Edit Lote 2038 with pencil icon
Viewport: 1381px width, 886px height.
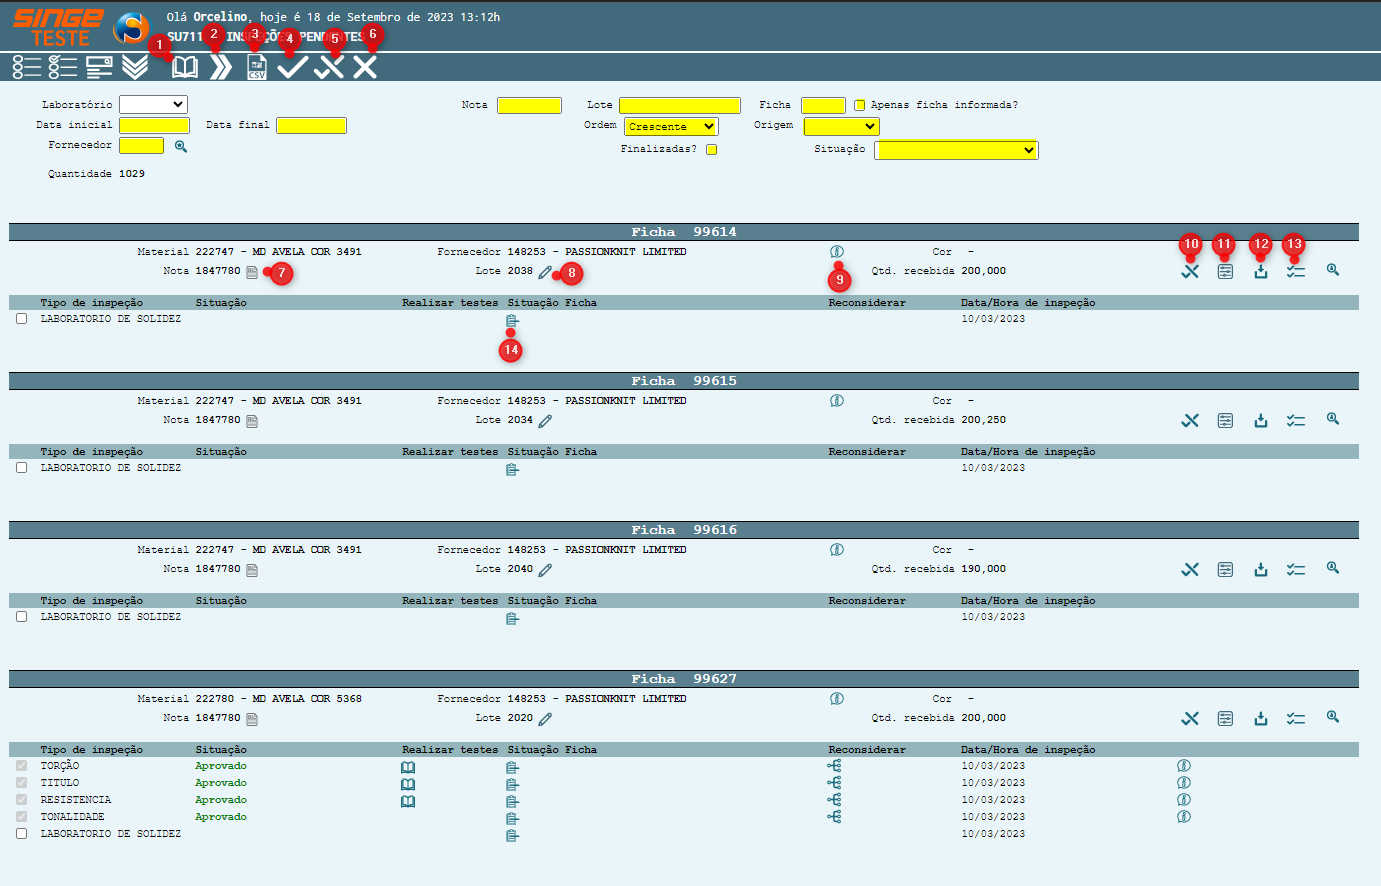click(x=545, y=272)
